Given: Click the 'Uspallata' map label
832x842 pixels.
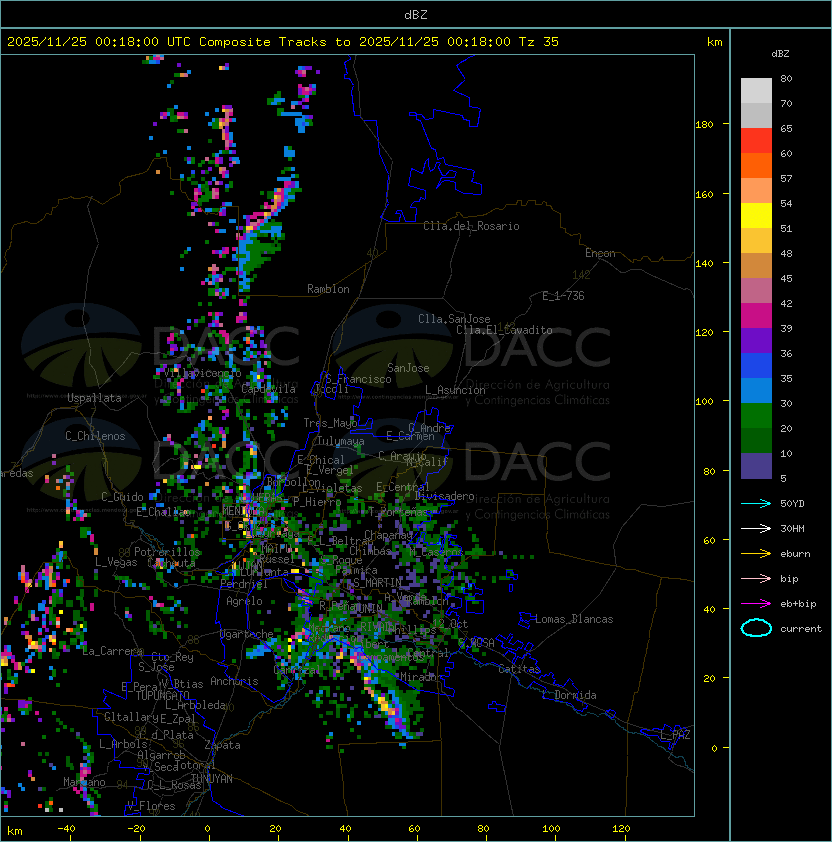Looking at the screenshot, I should click(x=94, y=398).
